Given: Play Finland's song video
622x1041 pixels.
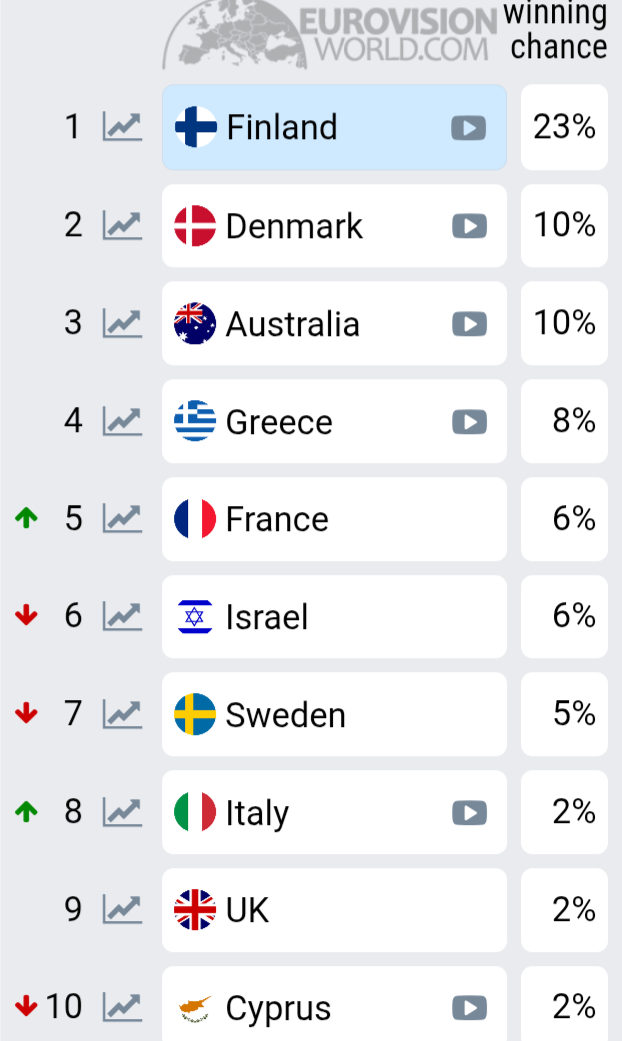Looking at the screenshot, I should [x=468, y=128].
